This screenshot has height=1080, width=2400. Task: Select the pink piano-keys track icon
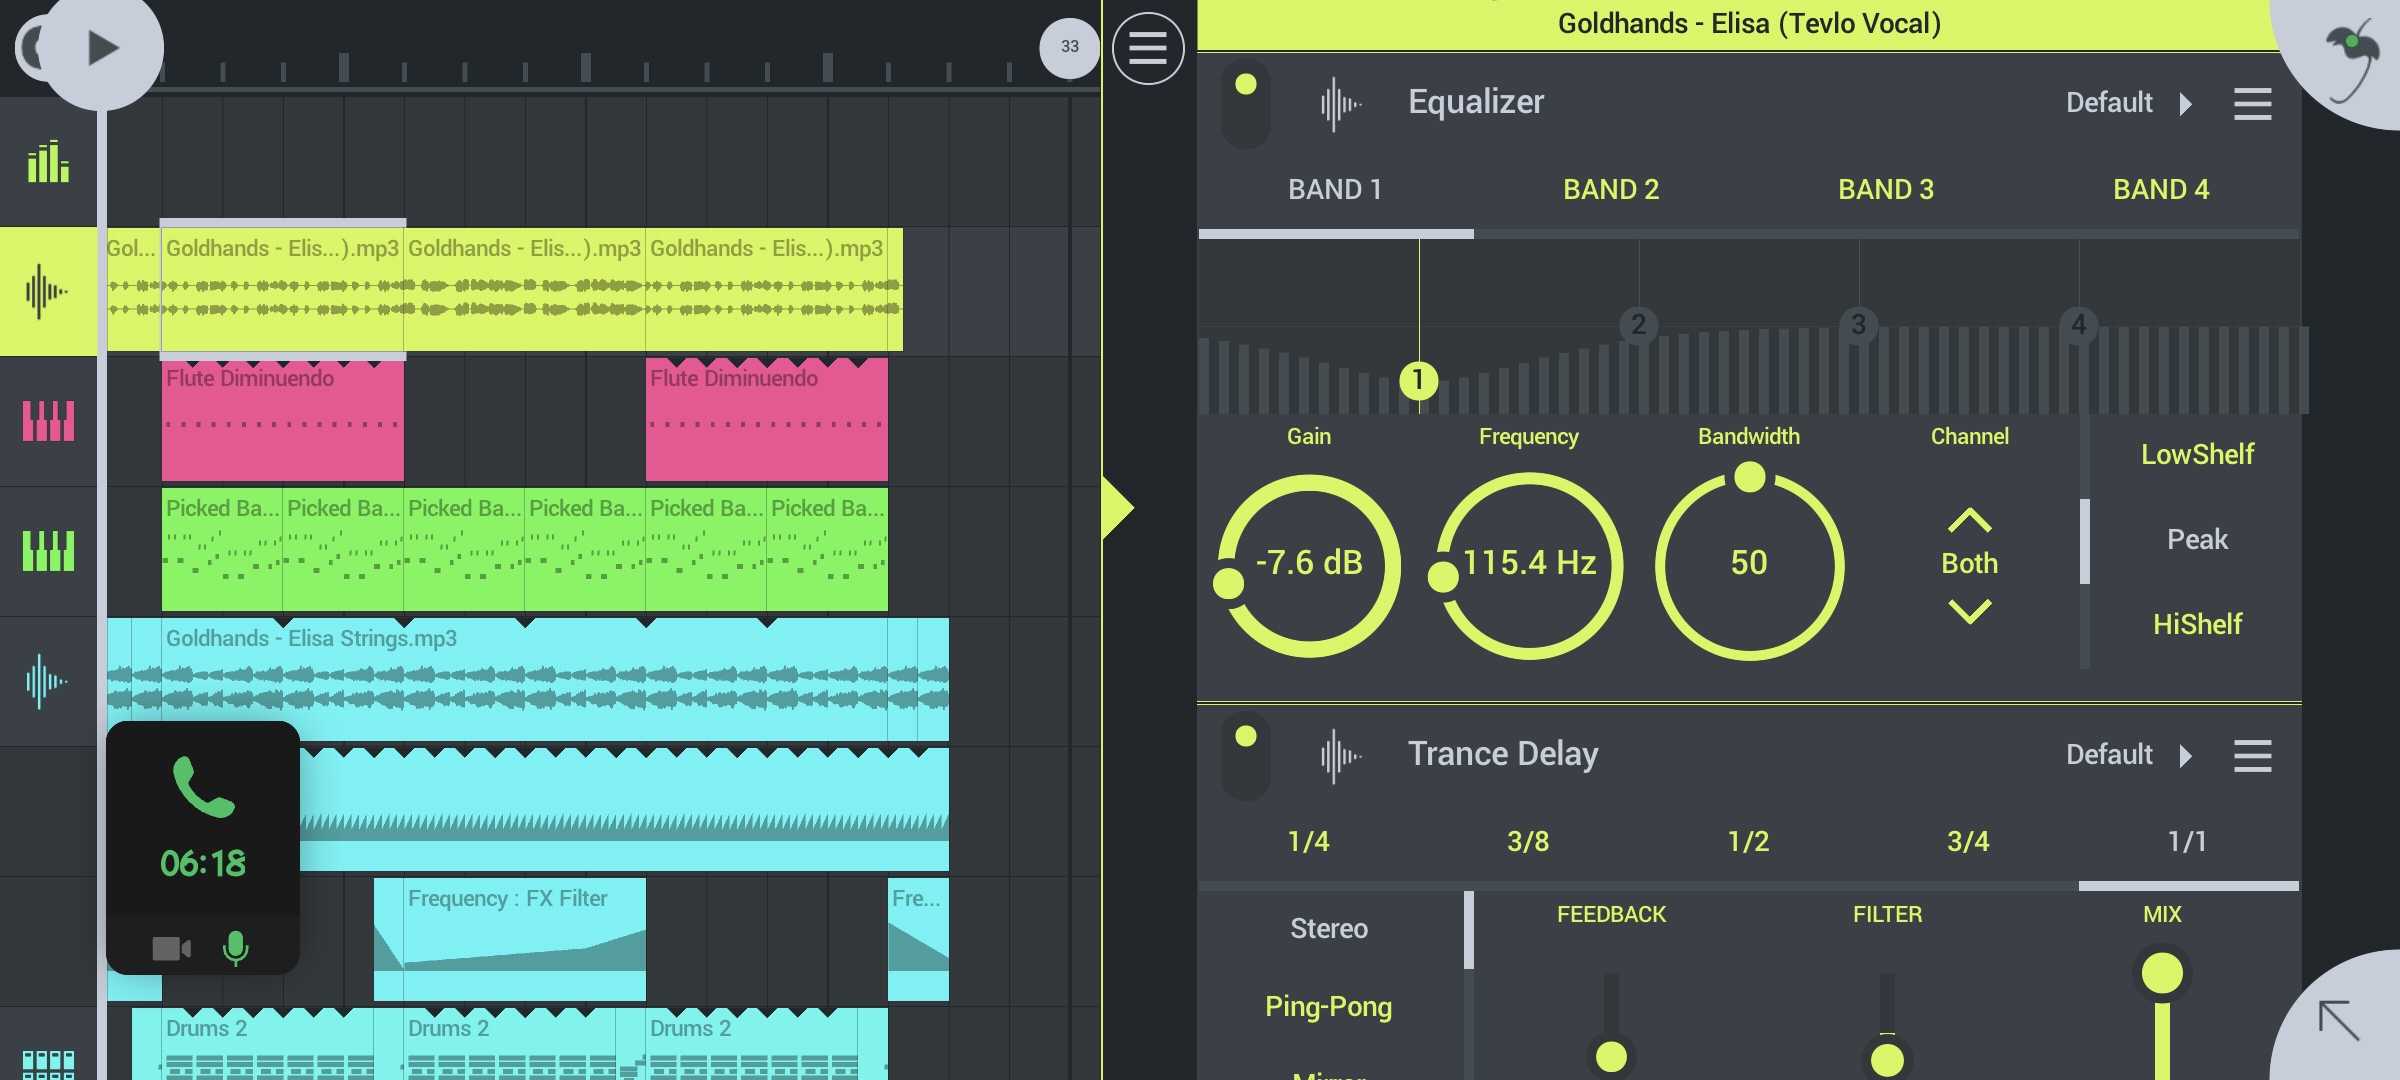click(x=48, y=421)
